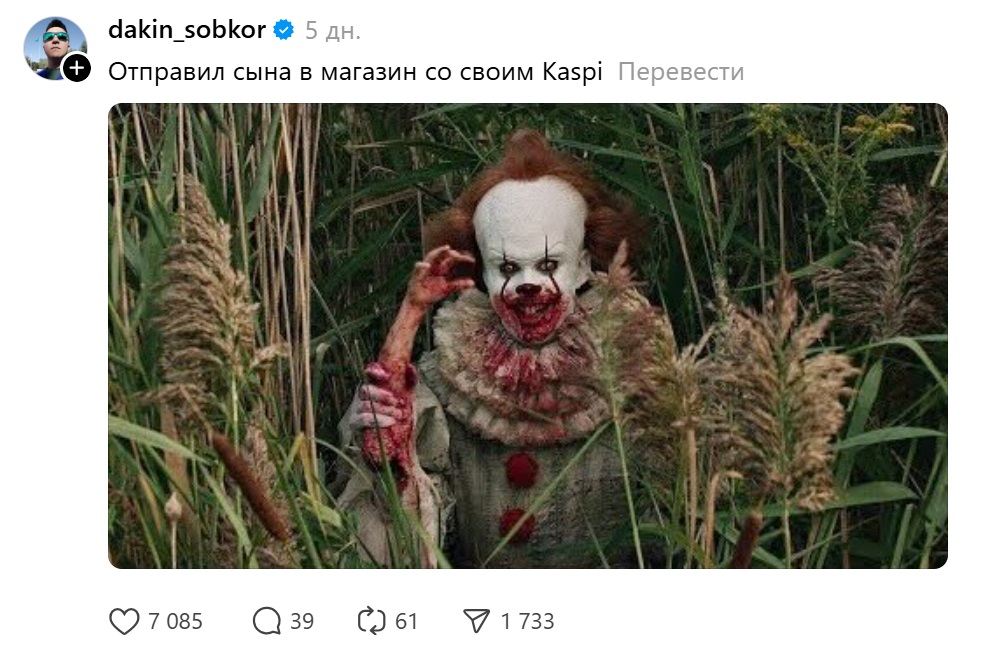991x653 pixels.
Task: Open dakin_sobkor's profile picture
Action: tap(55, 48)
